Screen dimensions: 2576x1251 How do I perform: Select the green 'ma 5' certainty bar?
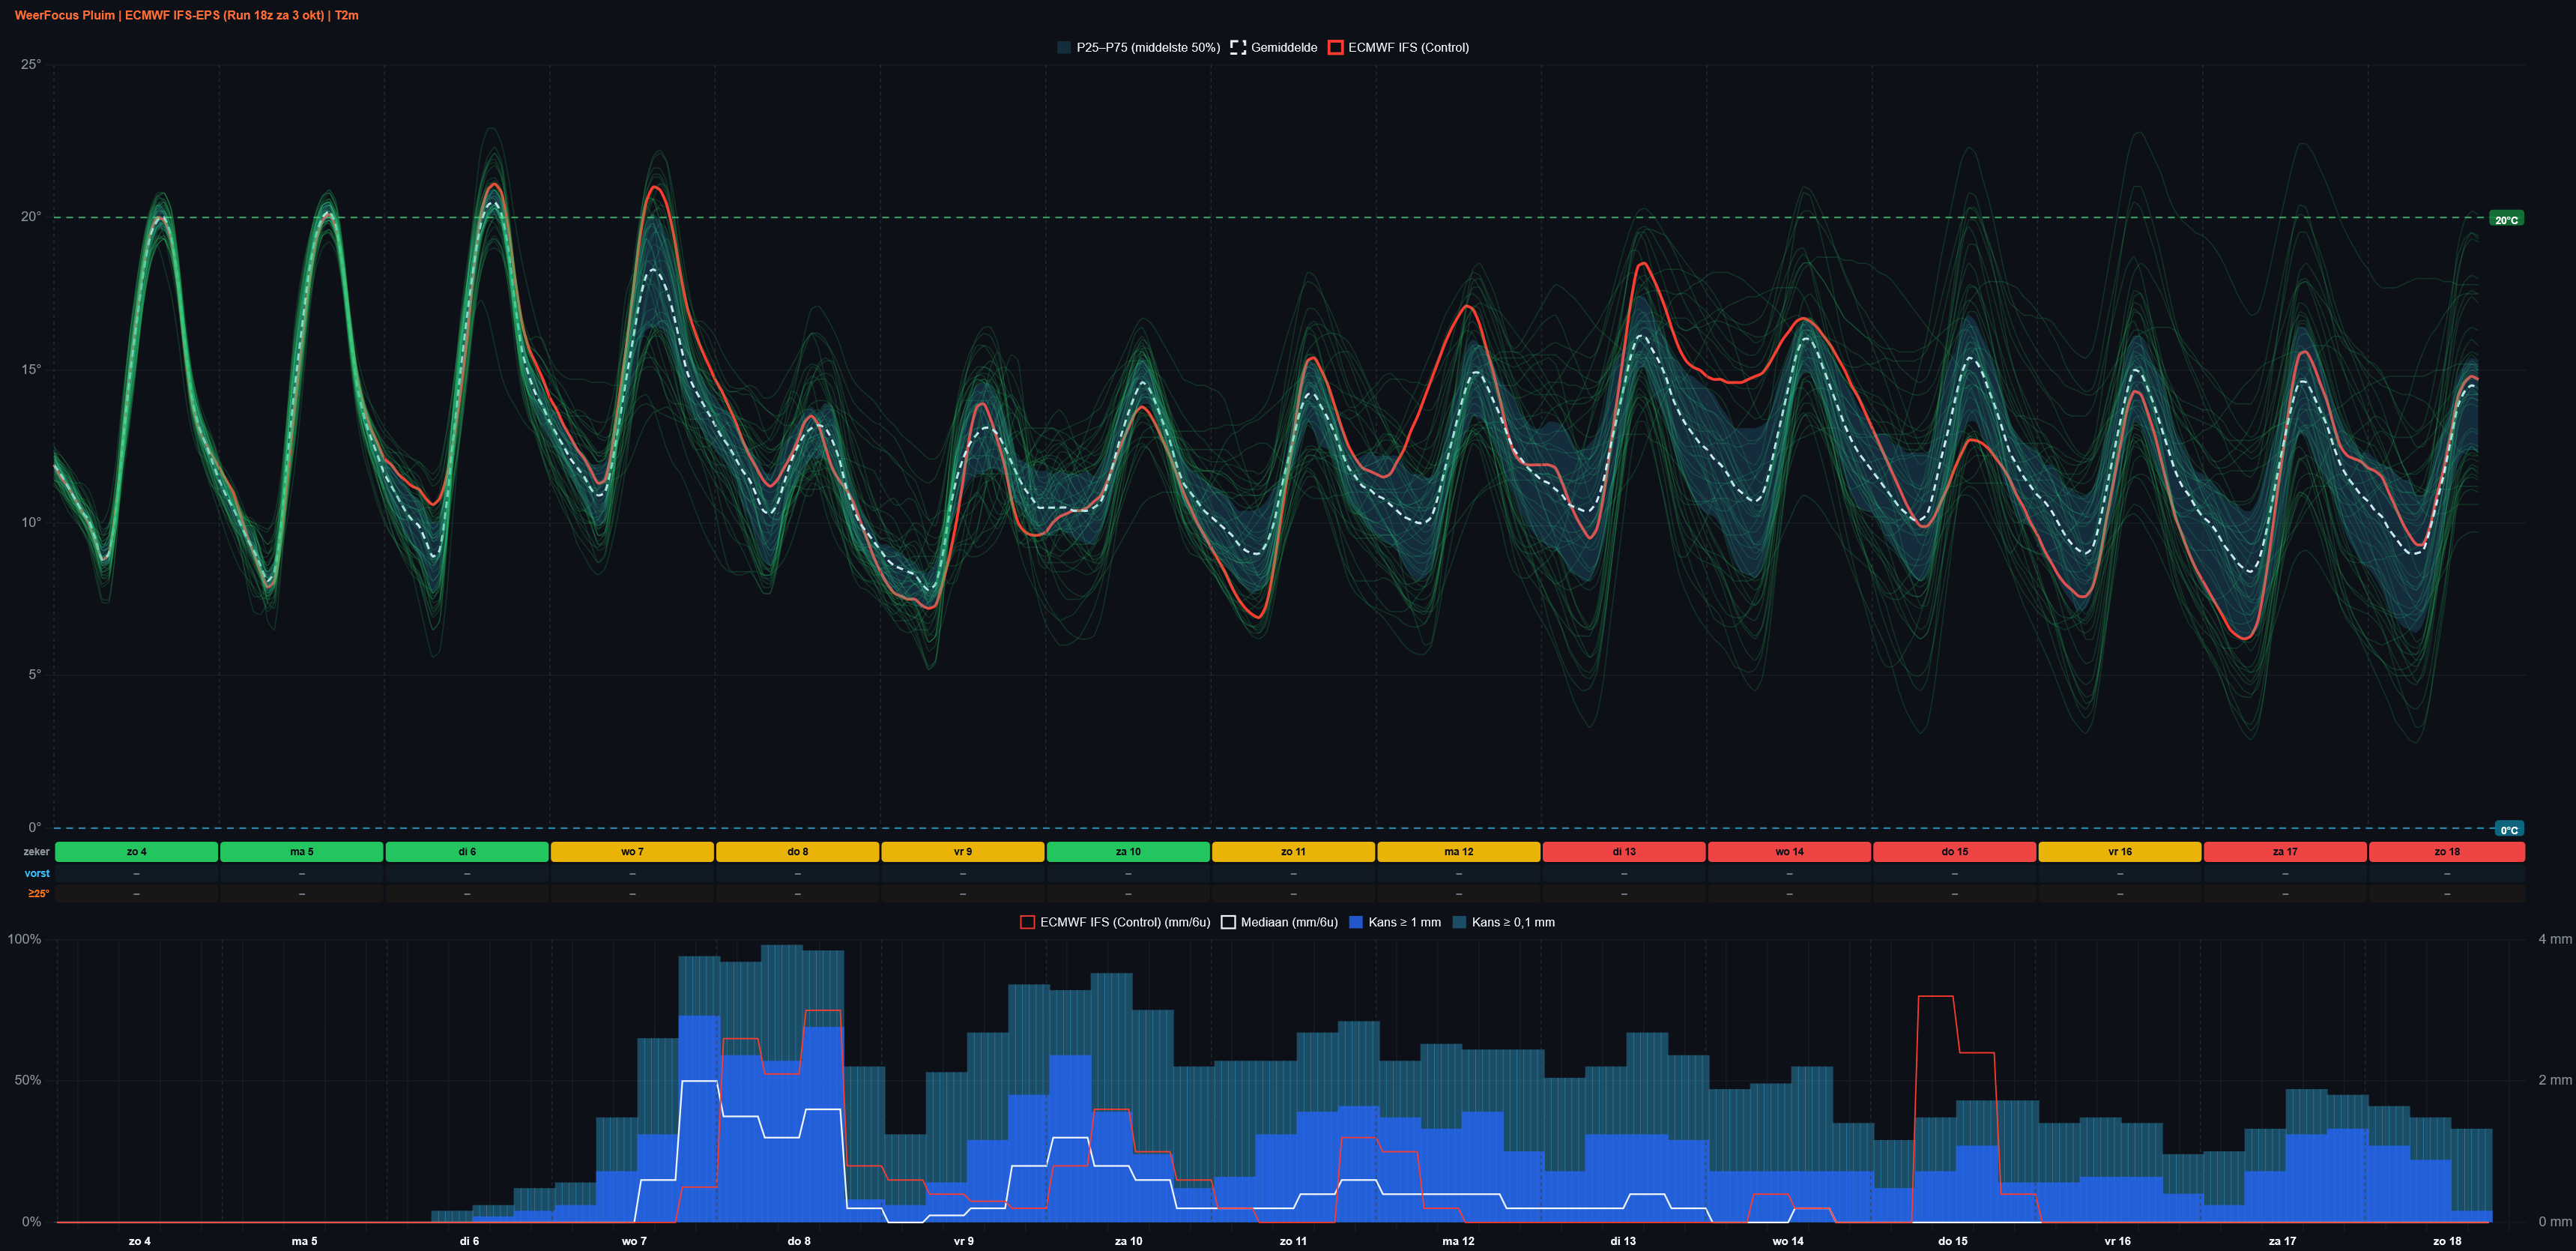tap(301, 852)
